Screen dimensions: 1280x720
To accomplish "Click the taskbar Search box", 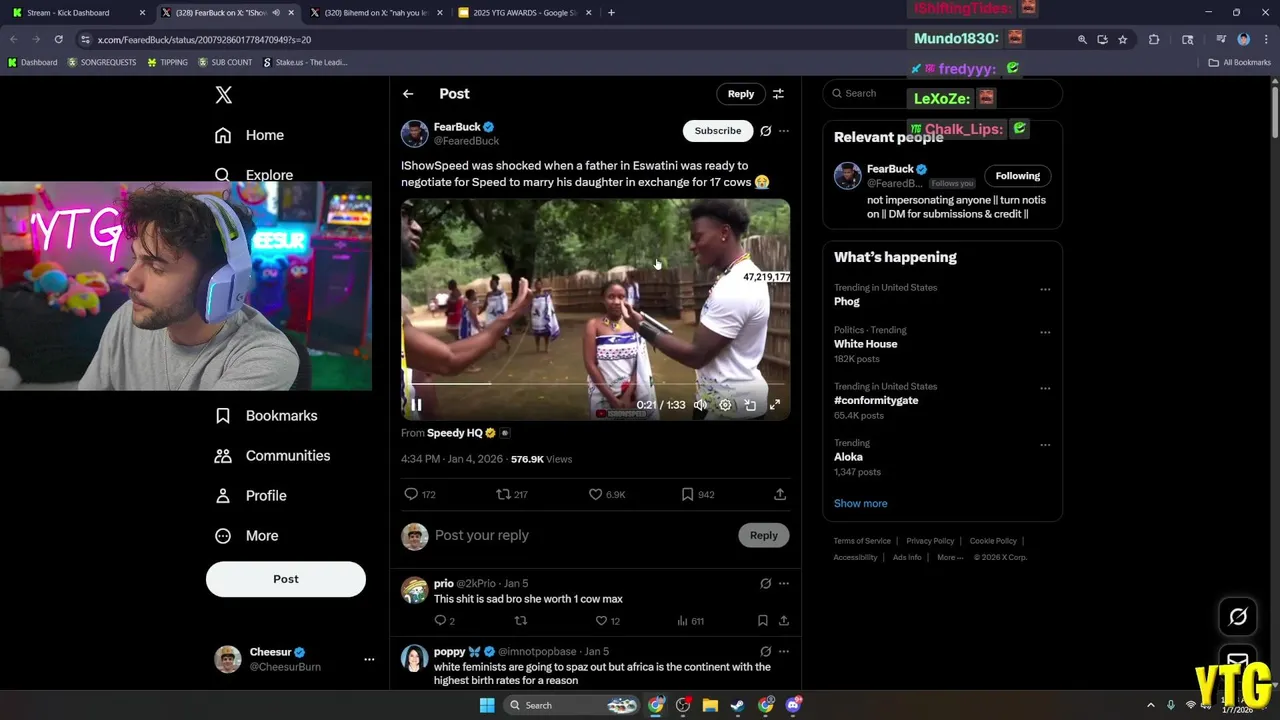I will [570, 705].
